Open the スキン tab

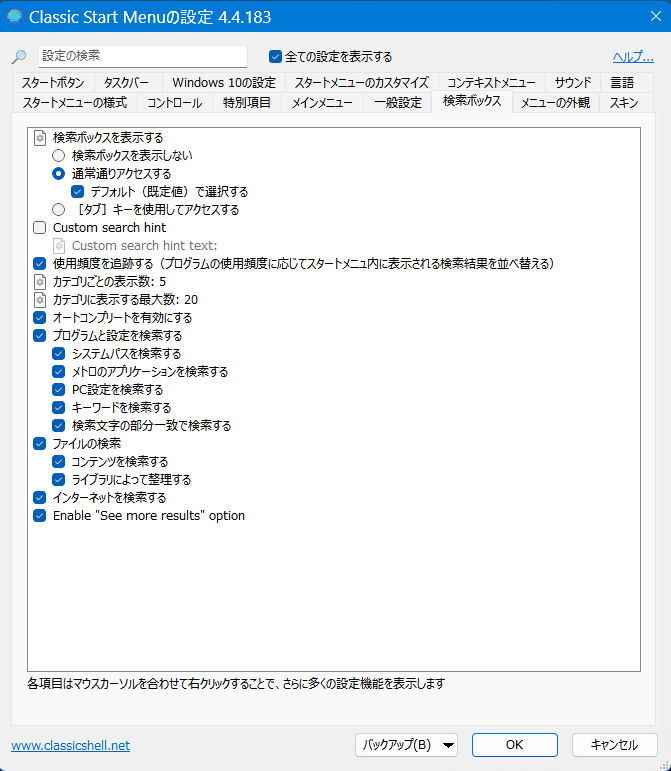[624, 103]
